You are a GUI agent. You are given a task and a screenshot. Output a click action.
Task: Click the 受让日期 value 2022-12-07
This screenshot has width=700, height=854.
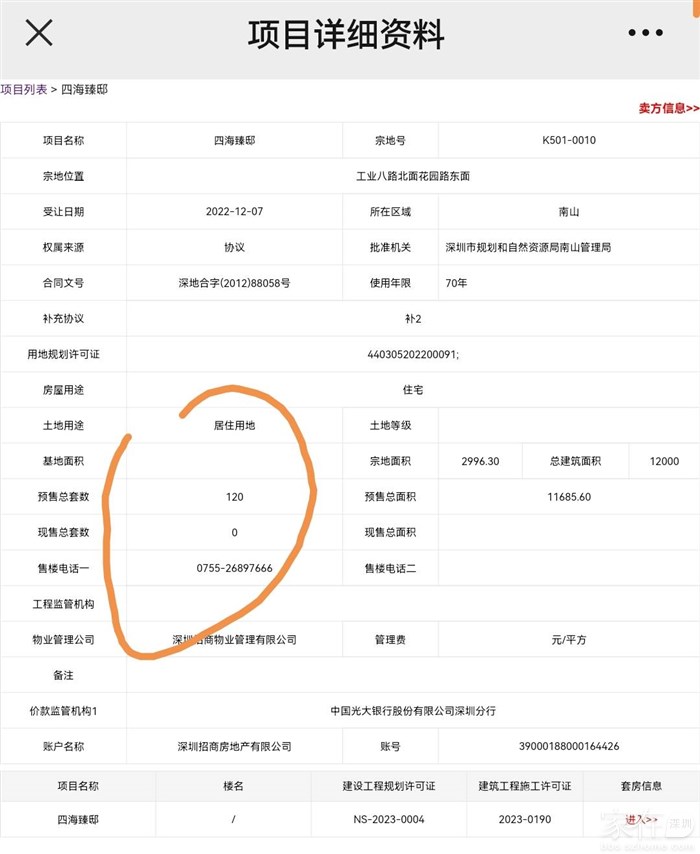pyautogui.click(x=235, y=212)
